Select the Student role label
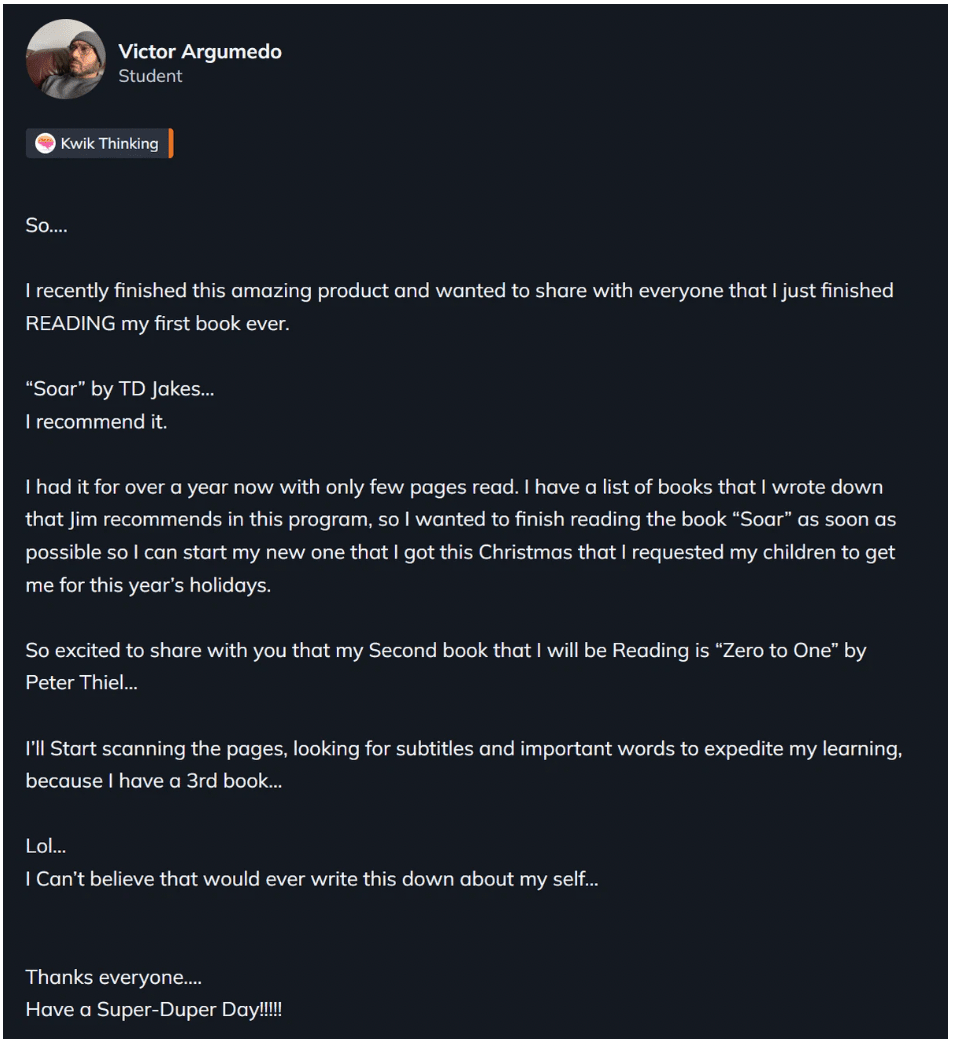The width and height of the screenshot is (954, 1052). pyautogui.click(x=150, y=76)
